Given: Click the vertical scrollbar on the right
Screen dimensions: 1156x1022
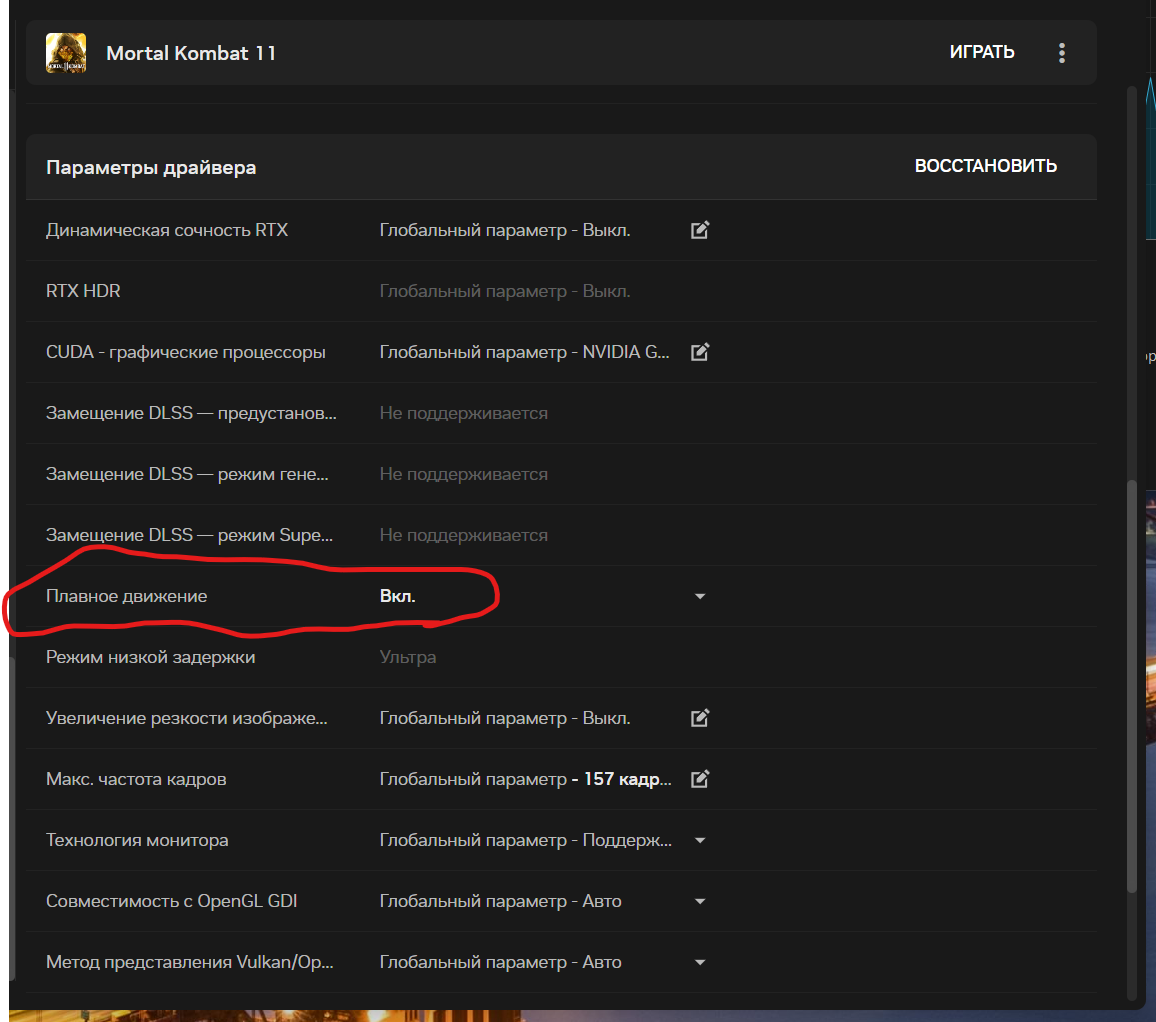Looking at the screenshot, I should (1132, 686).
